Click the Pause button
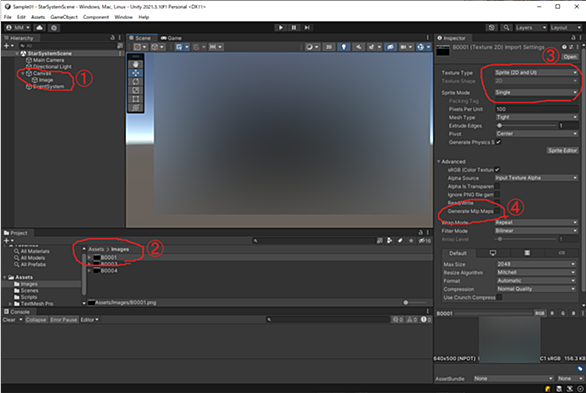Image resolution: width=586 pixels, height=393 pixels. 294,28
